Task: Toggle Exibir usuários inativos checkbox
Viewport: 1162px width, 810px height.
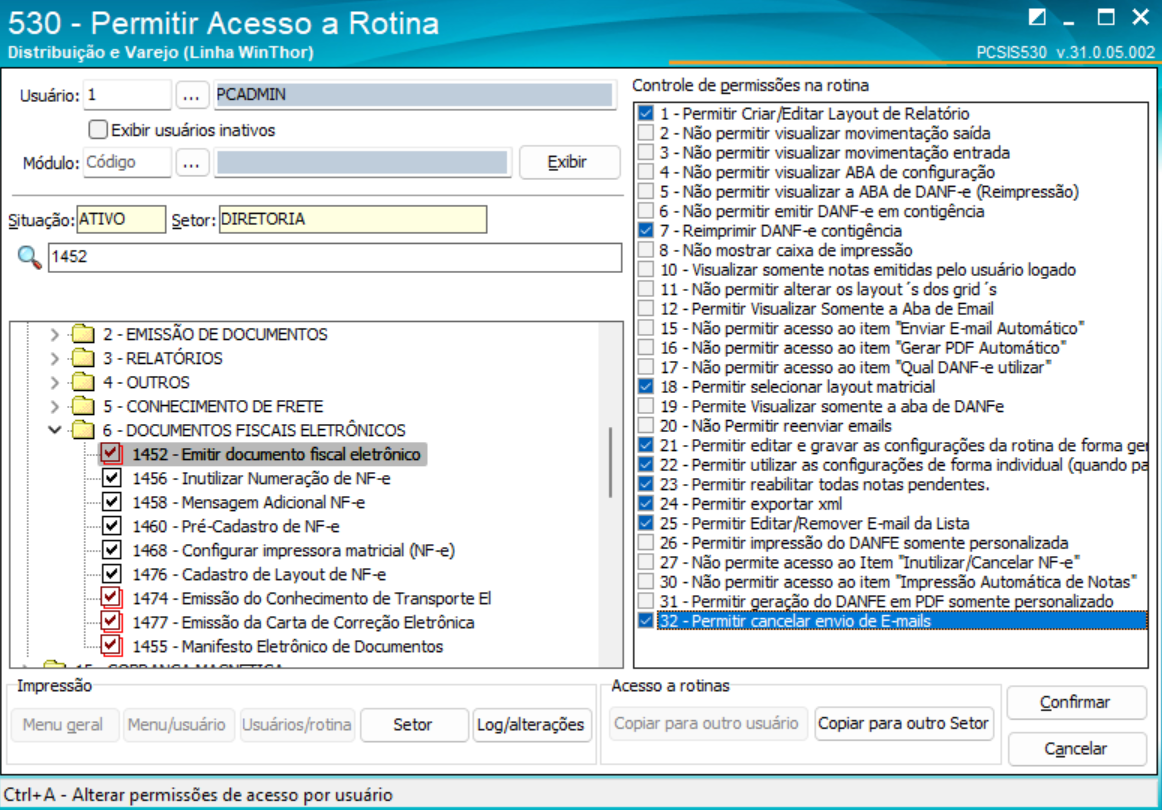Action: 98,130
